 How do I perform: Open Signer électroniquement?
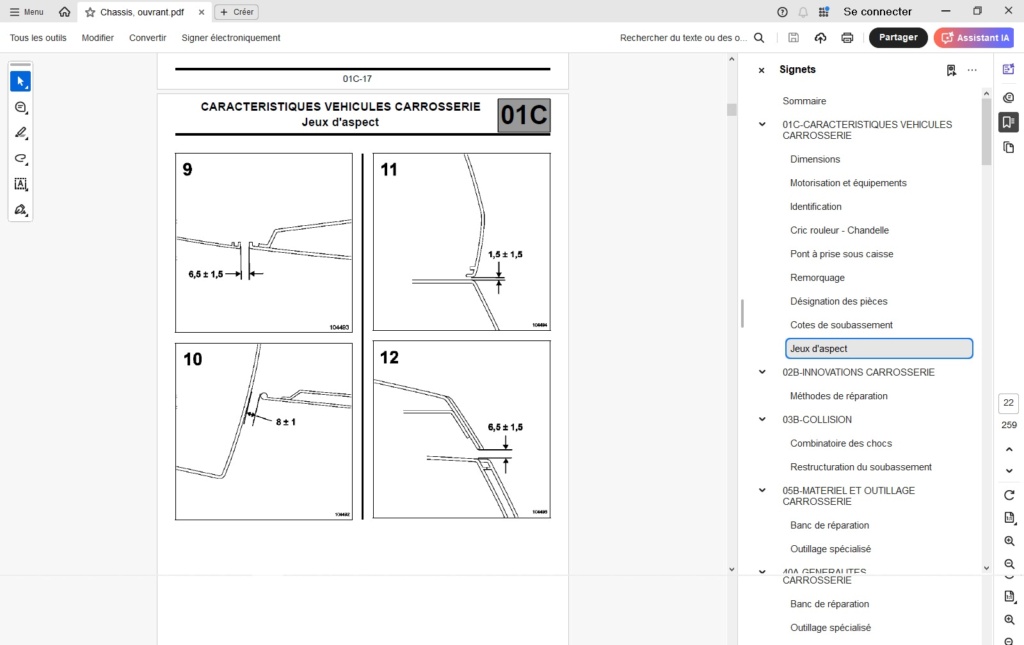231,38
